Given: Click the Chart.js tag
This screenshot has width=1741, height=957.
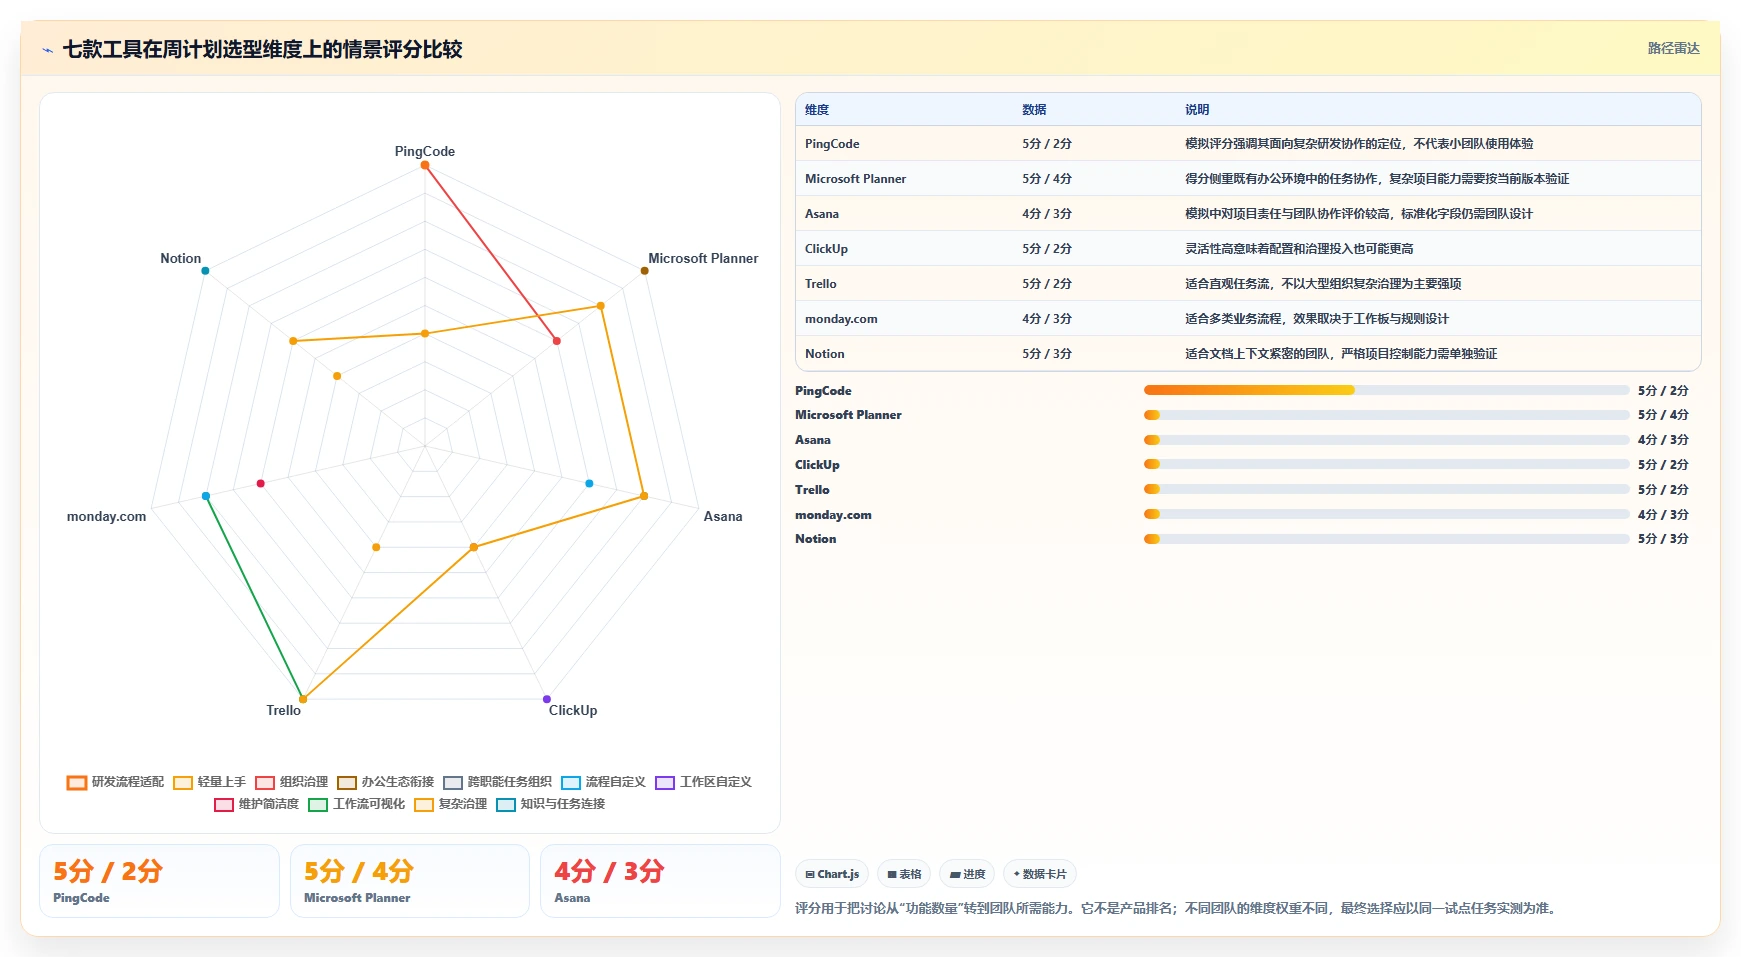Looking at the screenshot, I should point(832,874).
